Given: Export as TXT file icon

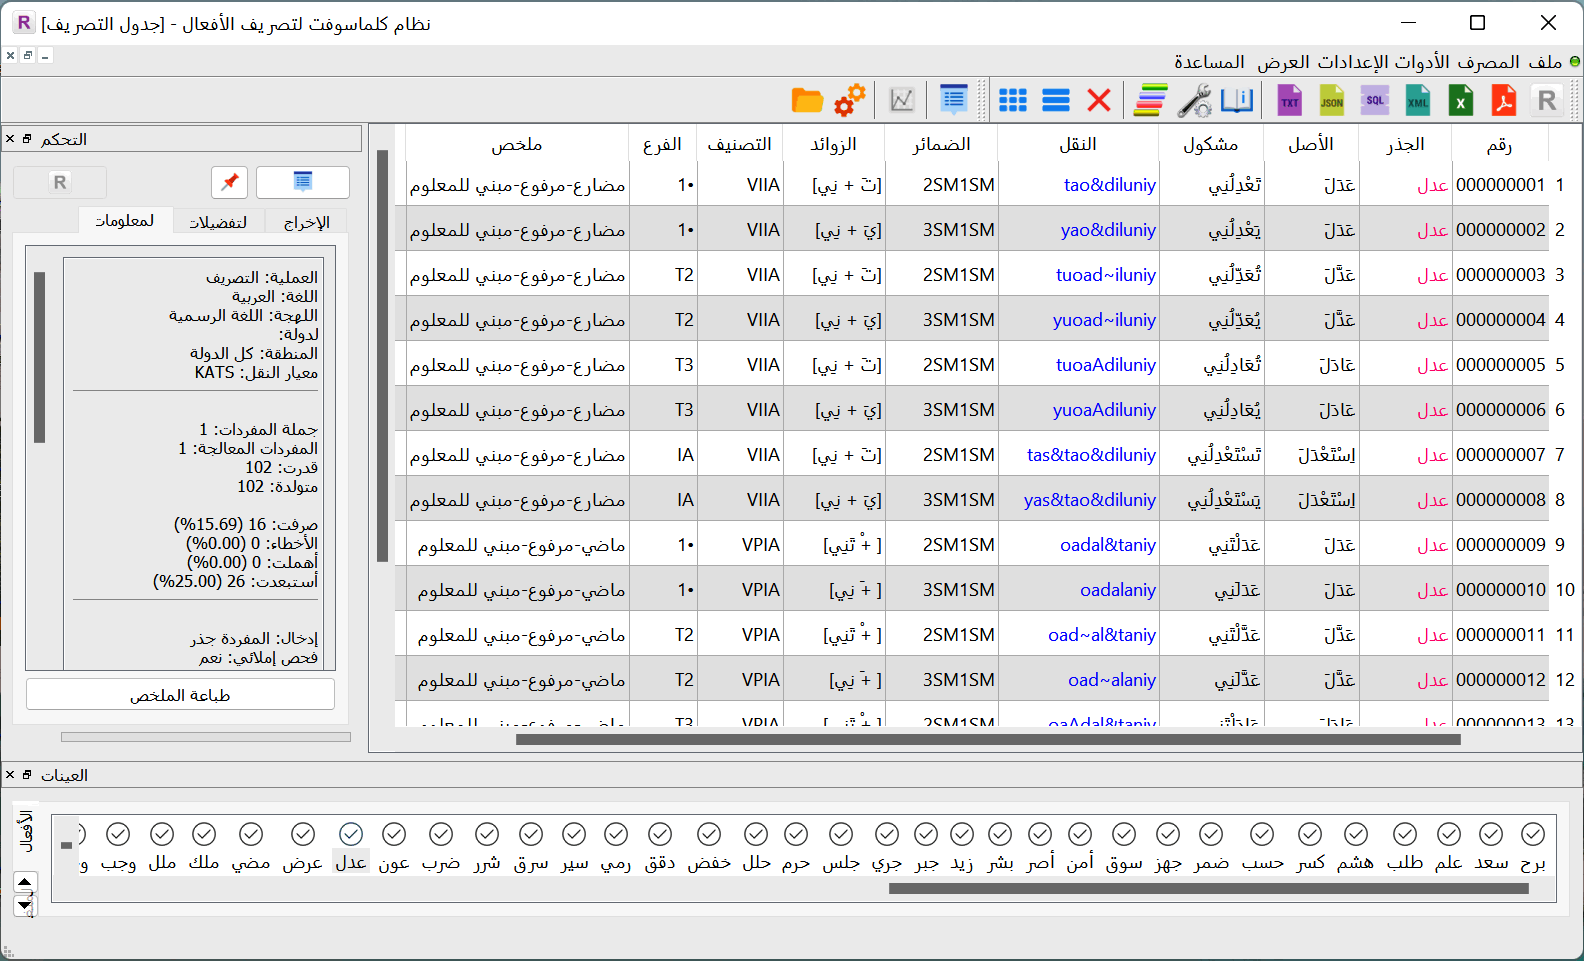Looking at the screenshot, I should 1289,100.
